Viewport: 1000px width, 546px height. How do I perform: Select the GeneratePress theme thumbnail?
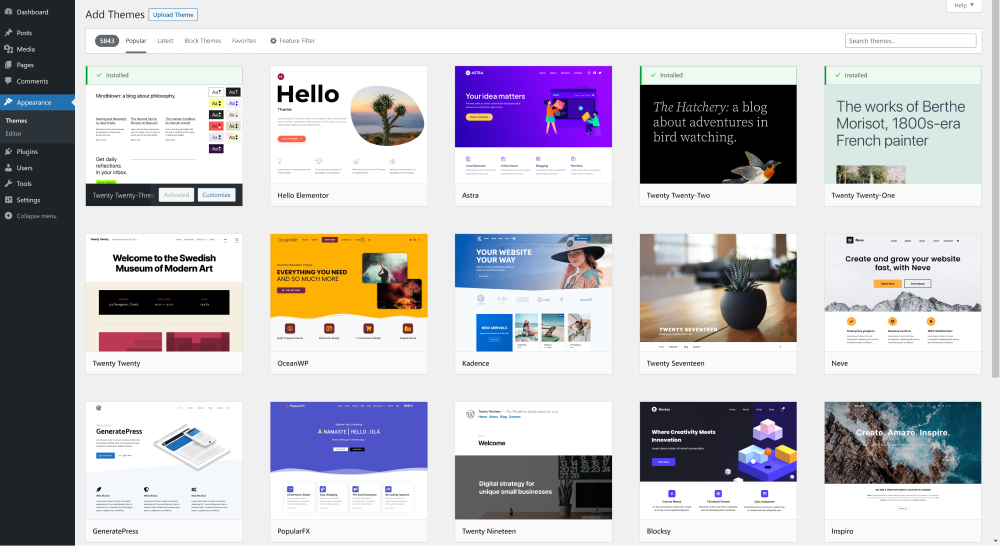[164, 461]
